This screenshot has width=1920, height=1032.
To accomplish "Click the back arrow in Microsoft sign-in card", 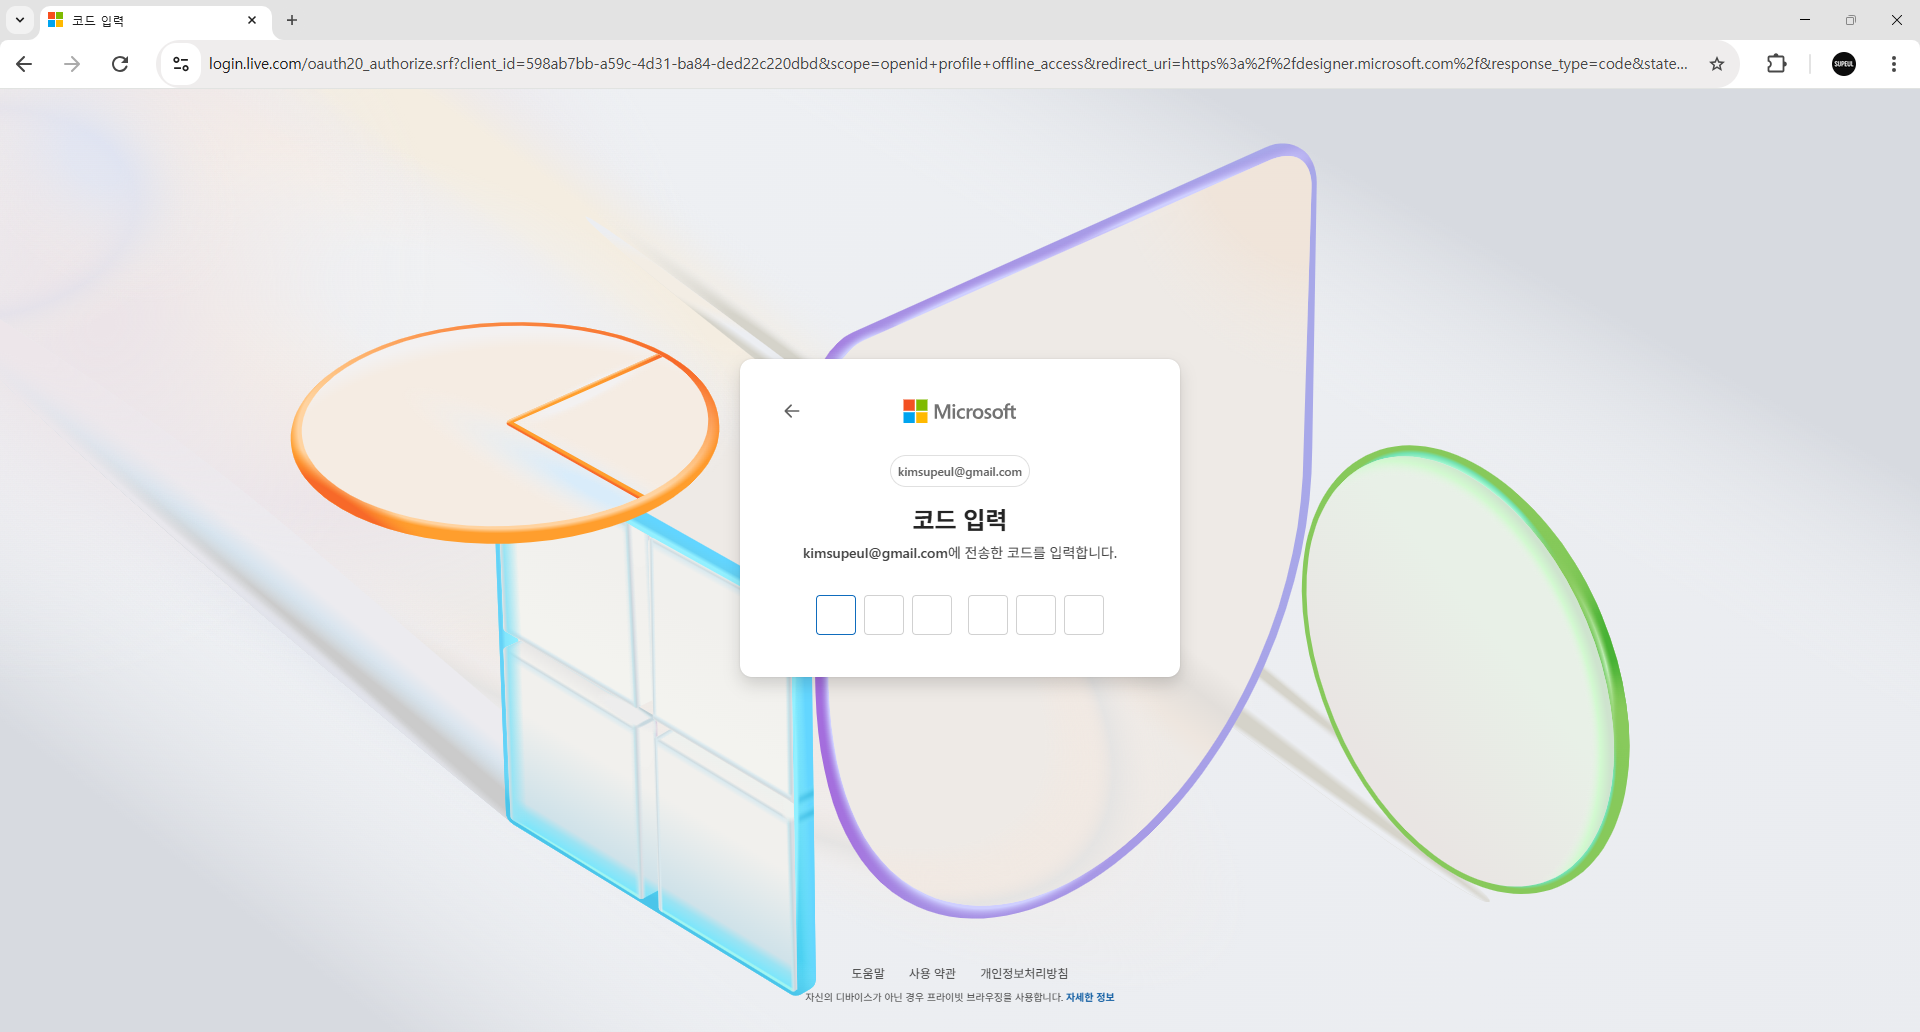I will [x=792, y=411].
